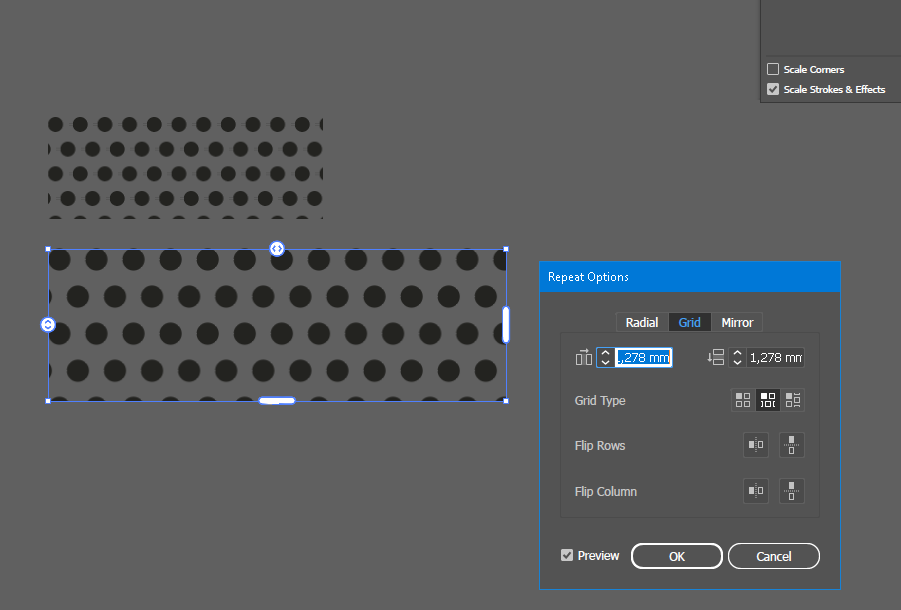Click the horizontal spacing grid icon
Image resolution: width=901 pixels, height=610 pixels.
click(583, 357)
